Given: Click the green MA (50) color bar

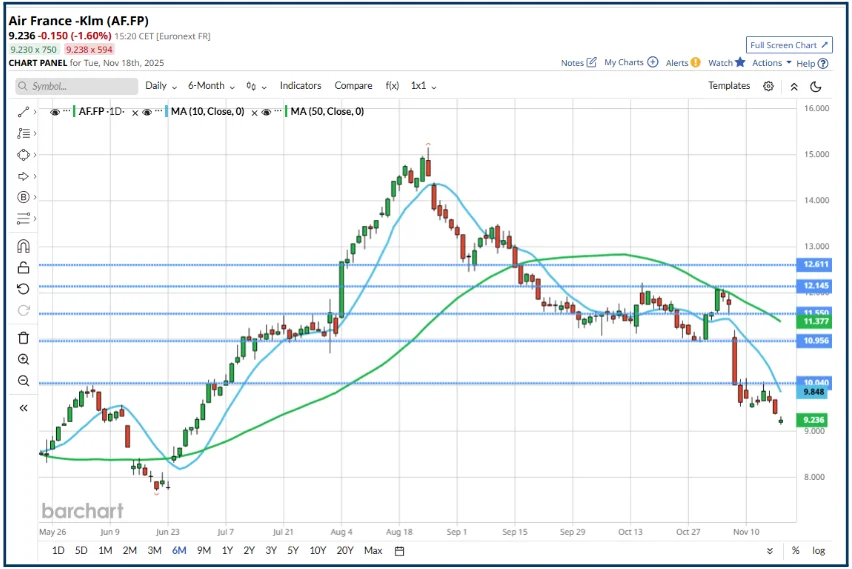Looking at the screenshot, I should [x=286, y=111].
